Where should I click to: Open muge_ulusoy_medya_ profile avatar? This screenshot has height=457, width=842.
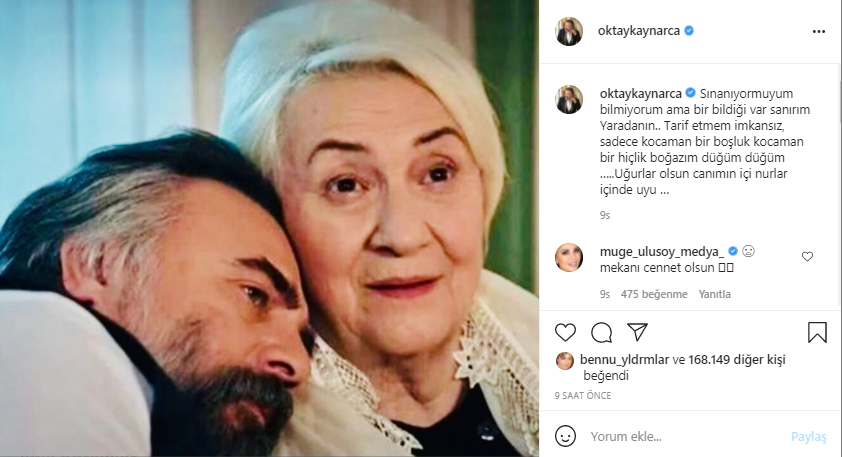tap(569, 257)
